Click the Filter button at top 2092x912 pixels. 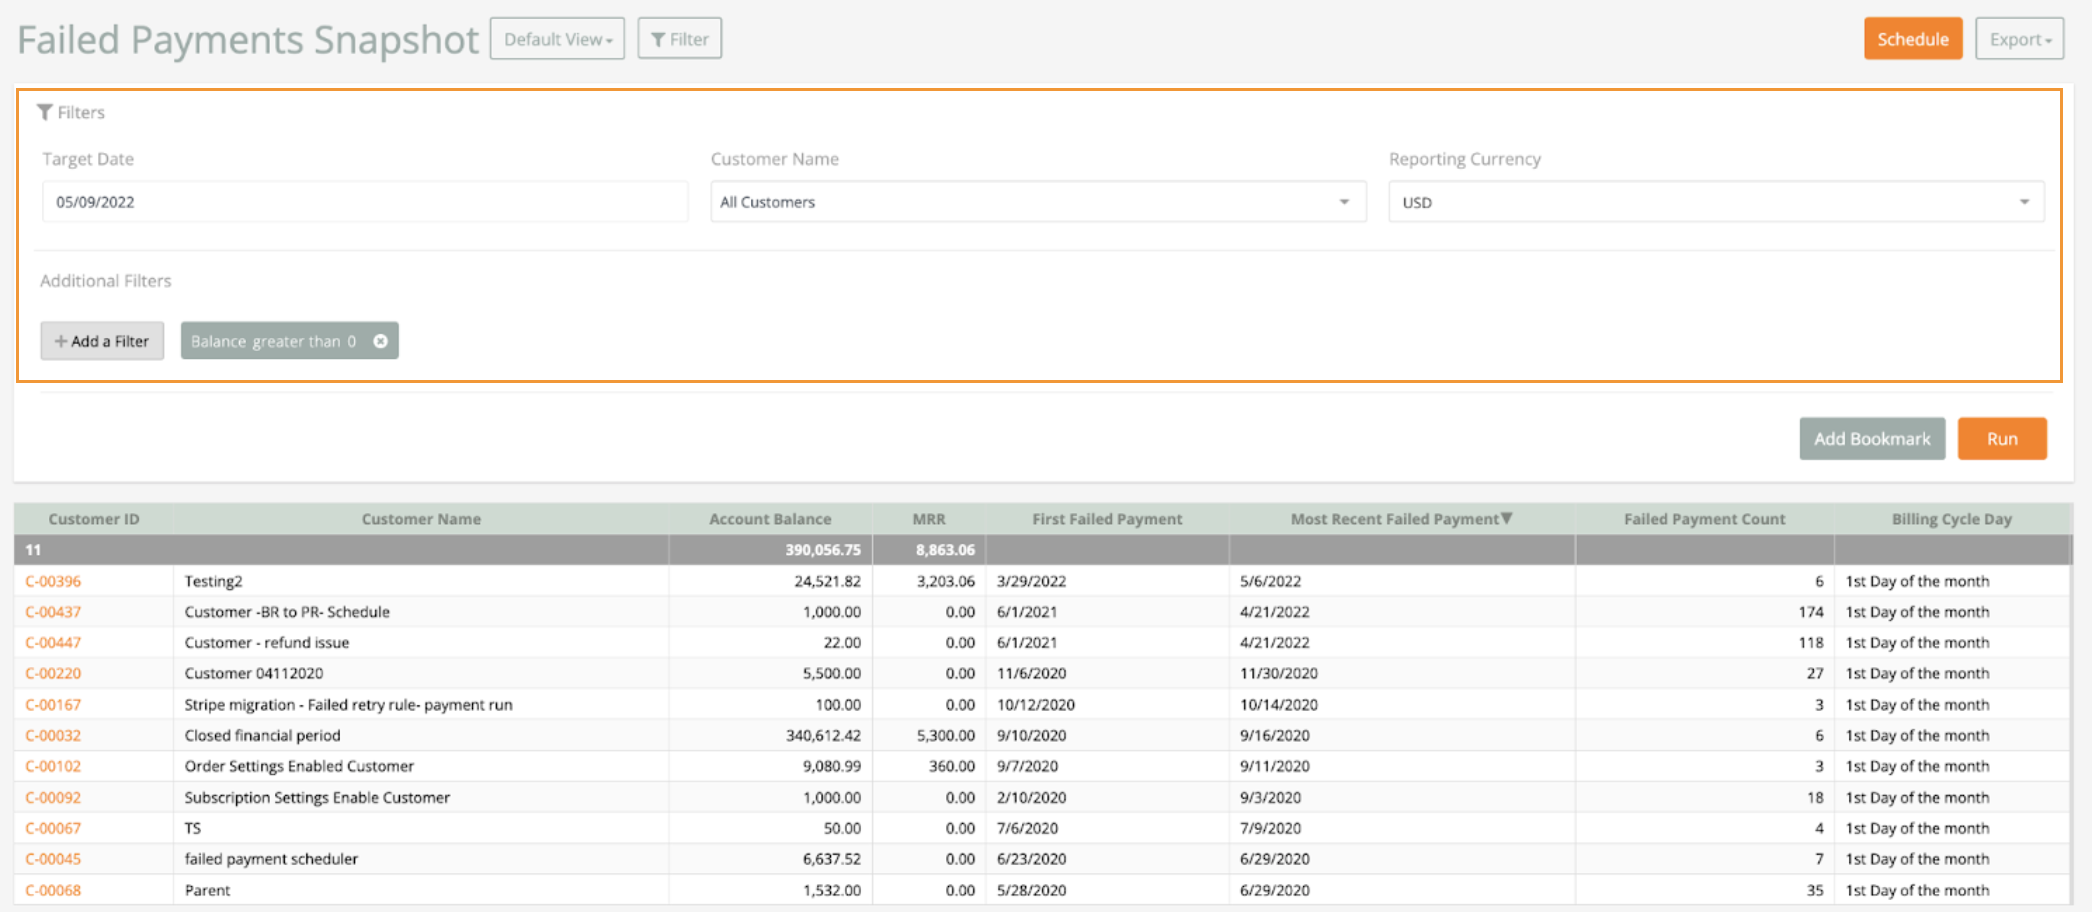(680, 39)
